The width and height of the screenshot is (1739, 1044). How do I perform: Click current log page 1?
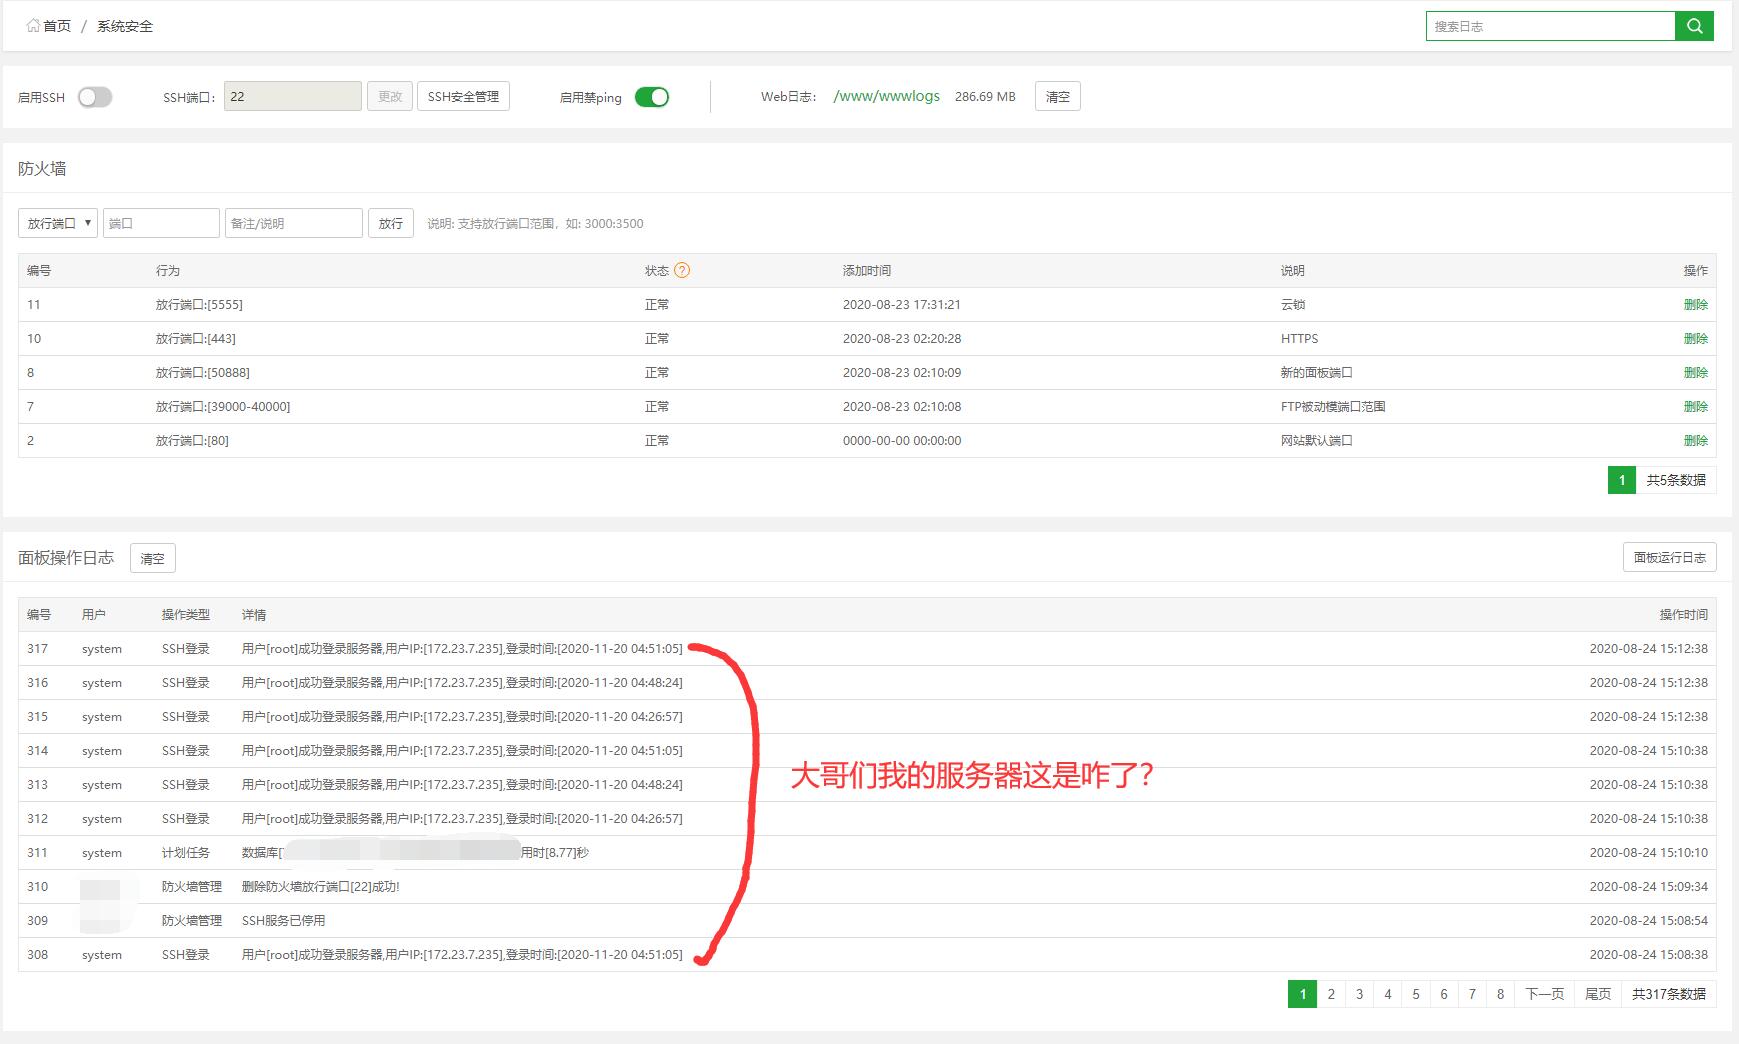pos(1302,993)
